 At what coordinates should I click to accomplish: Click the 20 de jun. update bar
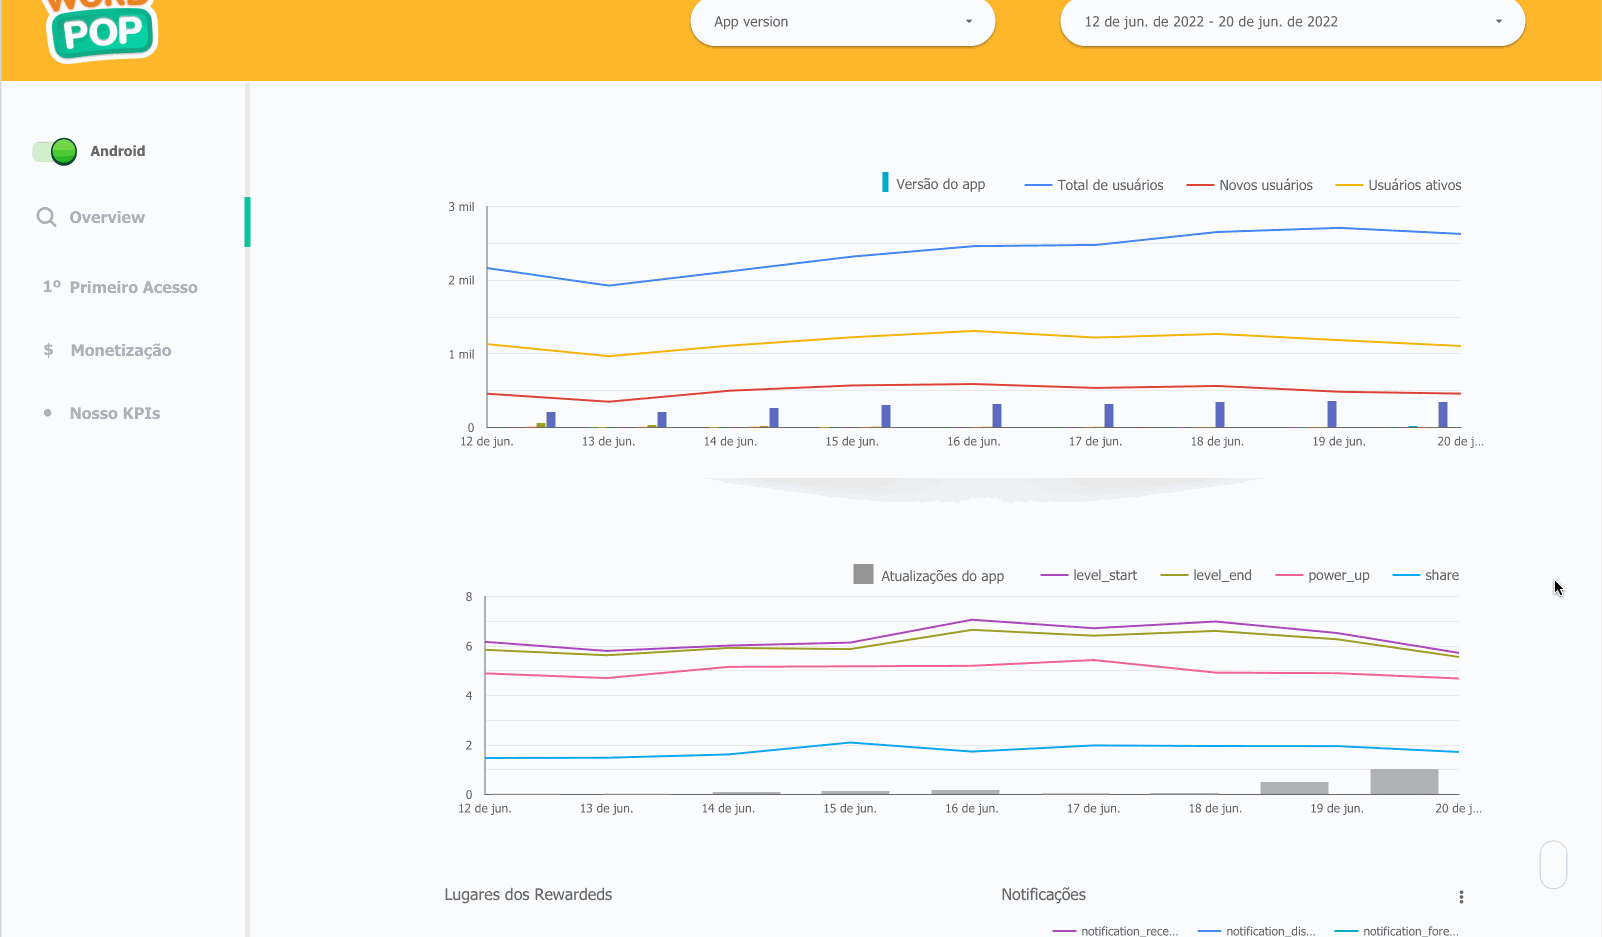pyautogui.click(x=1404, y=782)
